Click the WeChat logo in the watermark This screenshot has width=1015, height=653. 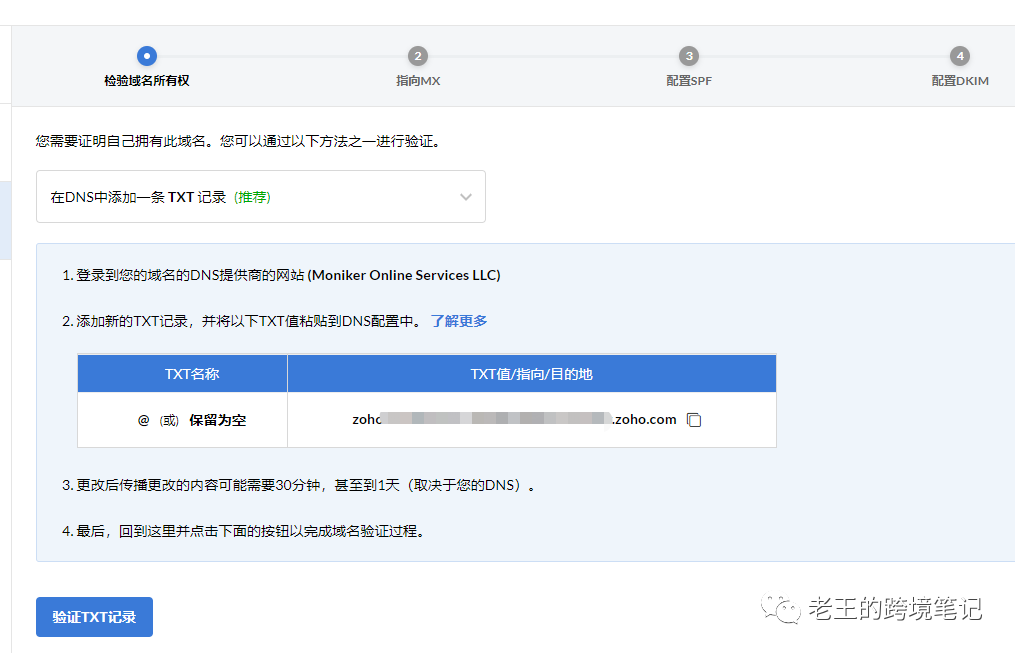point(781,608)
